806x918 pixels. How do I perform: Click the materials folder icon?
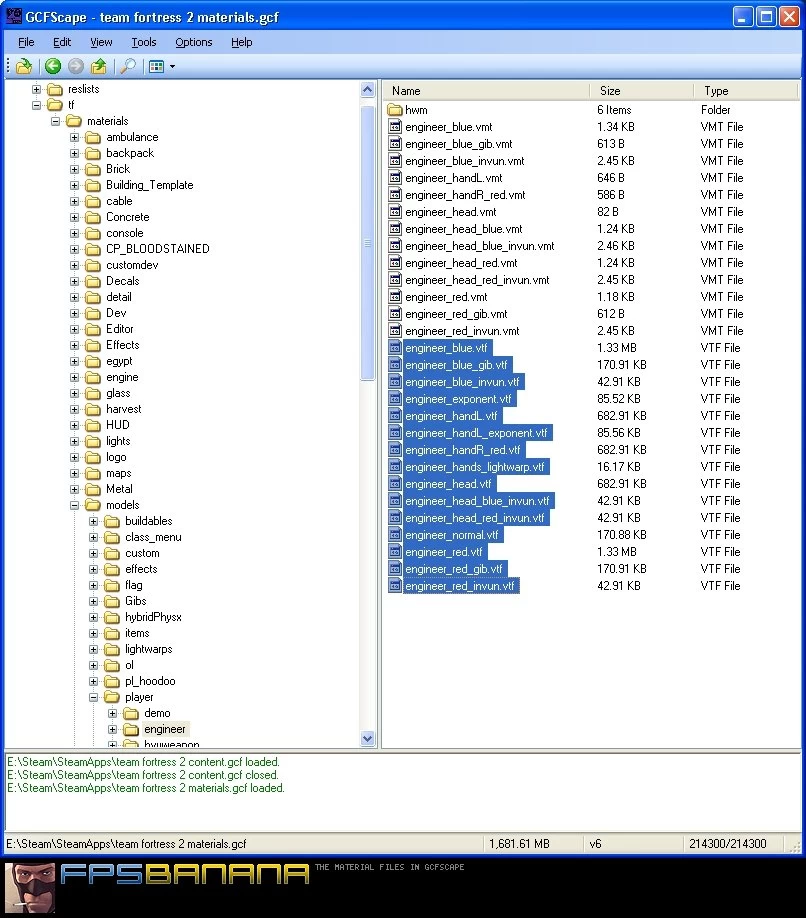click(74, 121)
